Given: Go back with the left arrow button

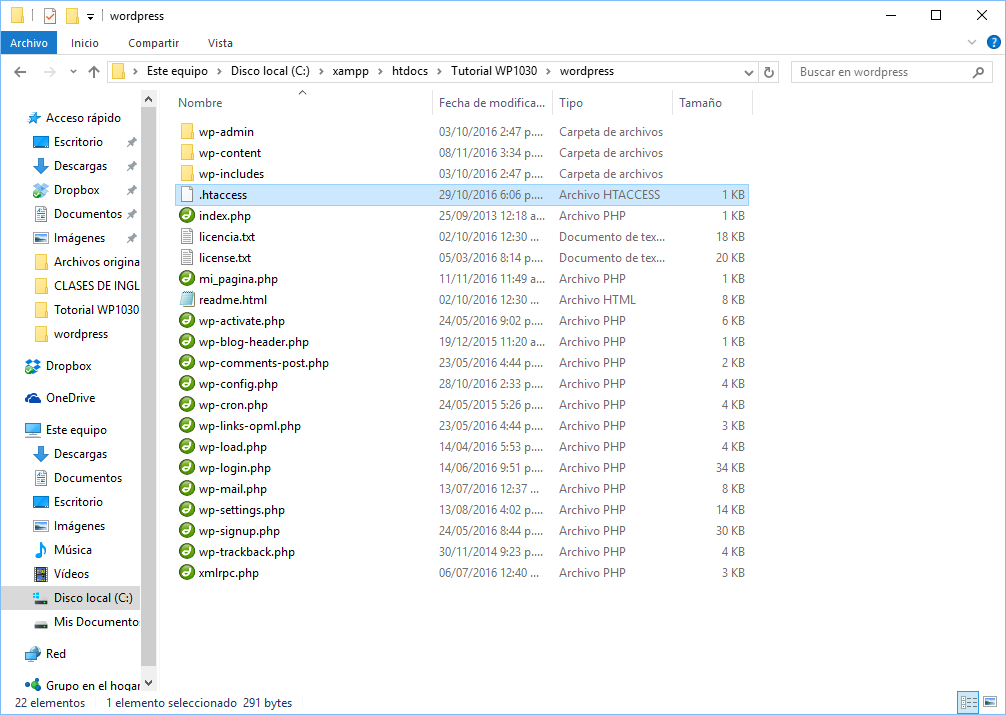Looking at the screenshot, I should coord(21,72).
